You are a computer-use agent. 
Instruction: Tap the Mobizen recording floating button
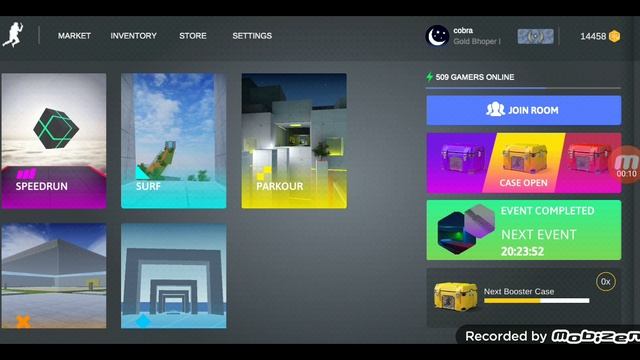pyautogui.click(x=625, y=165)
